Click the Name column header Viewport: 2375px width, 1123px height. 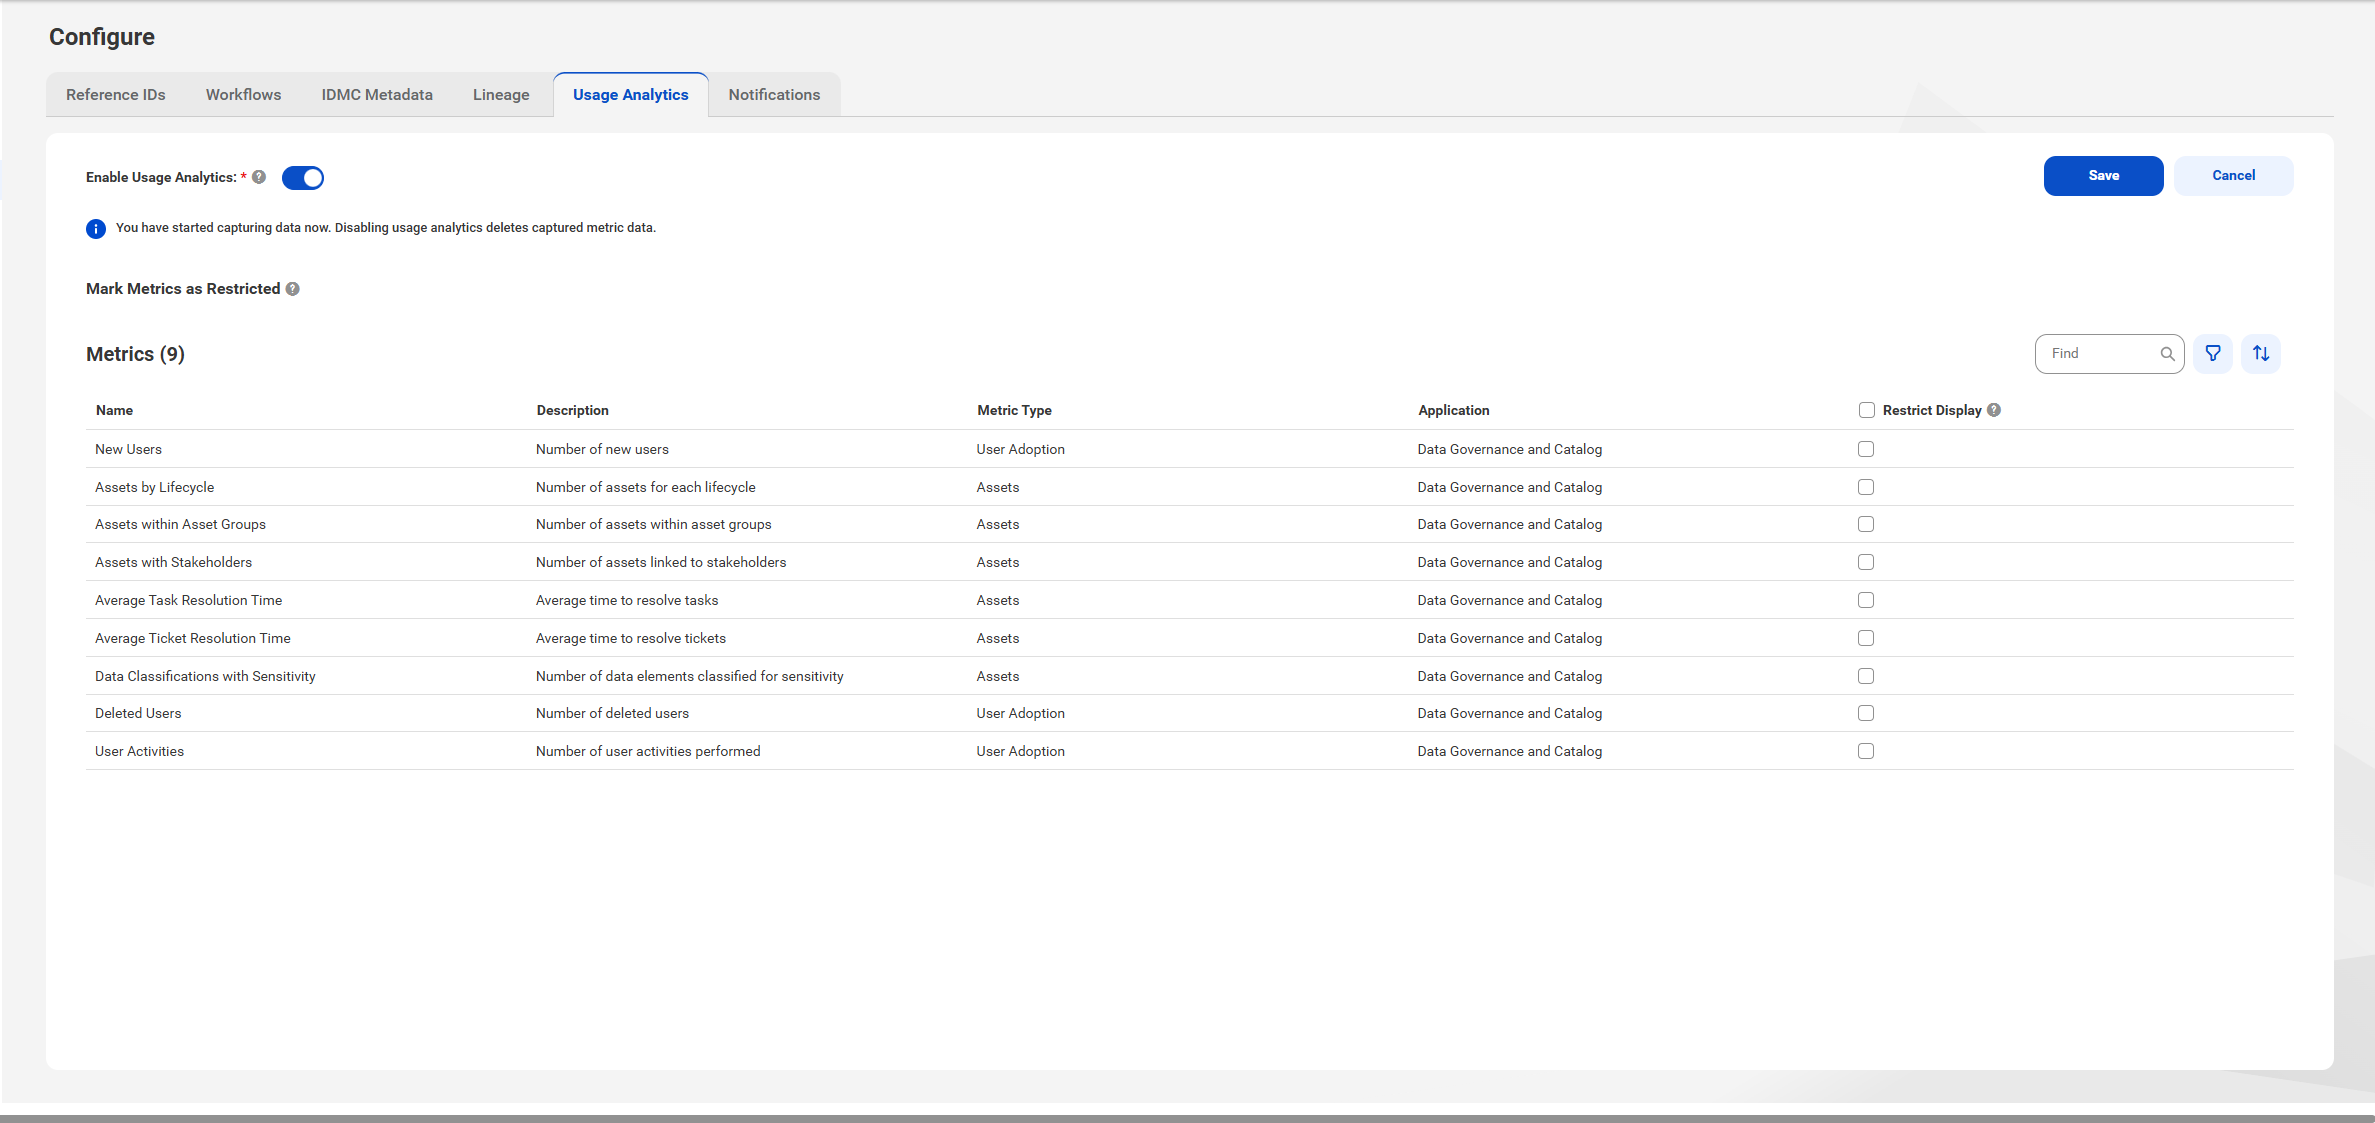(x=115, y=411)
